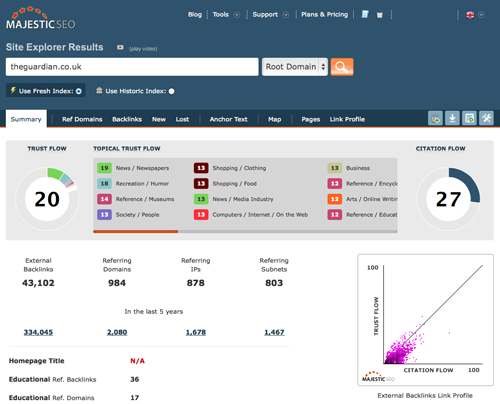Click the UK flag language icon
Viewport: 500px width, 404px height.
pyautogui.click(x=470, y=15)
